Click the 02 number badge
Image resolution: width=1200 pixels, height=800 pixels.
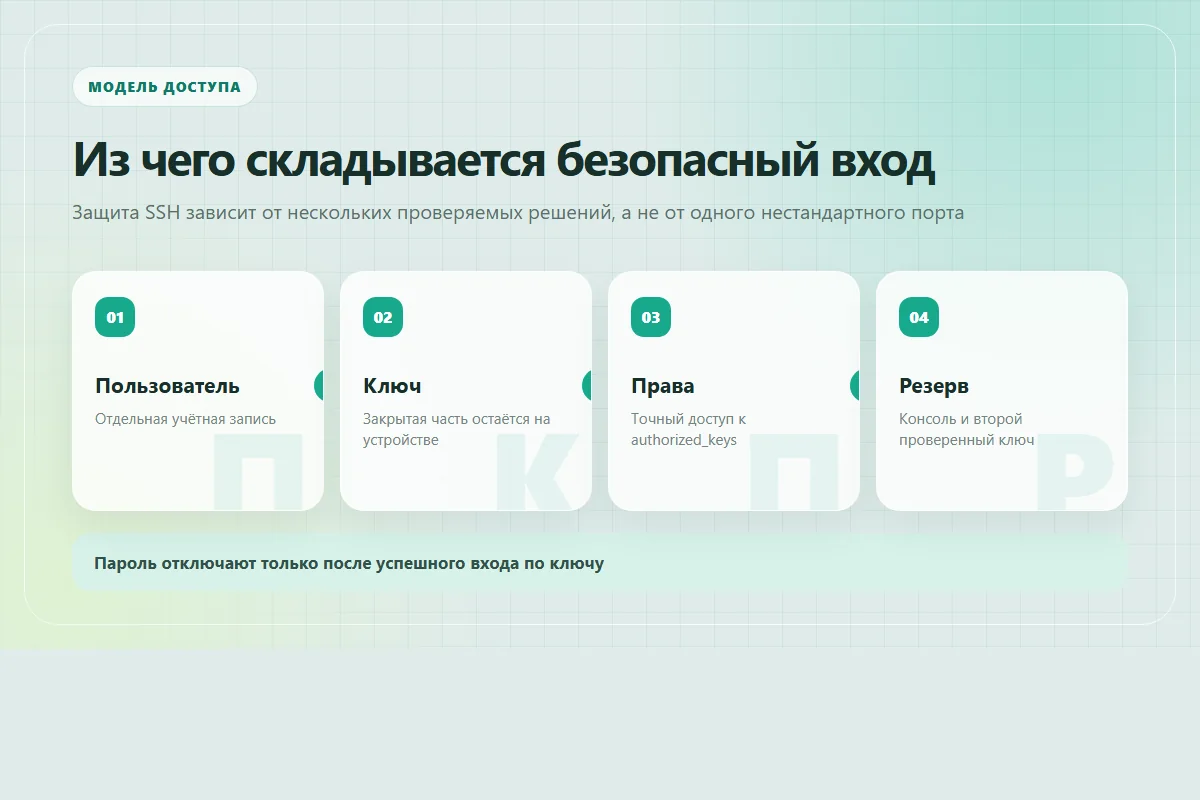383,317
